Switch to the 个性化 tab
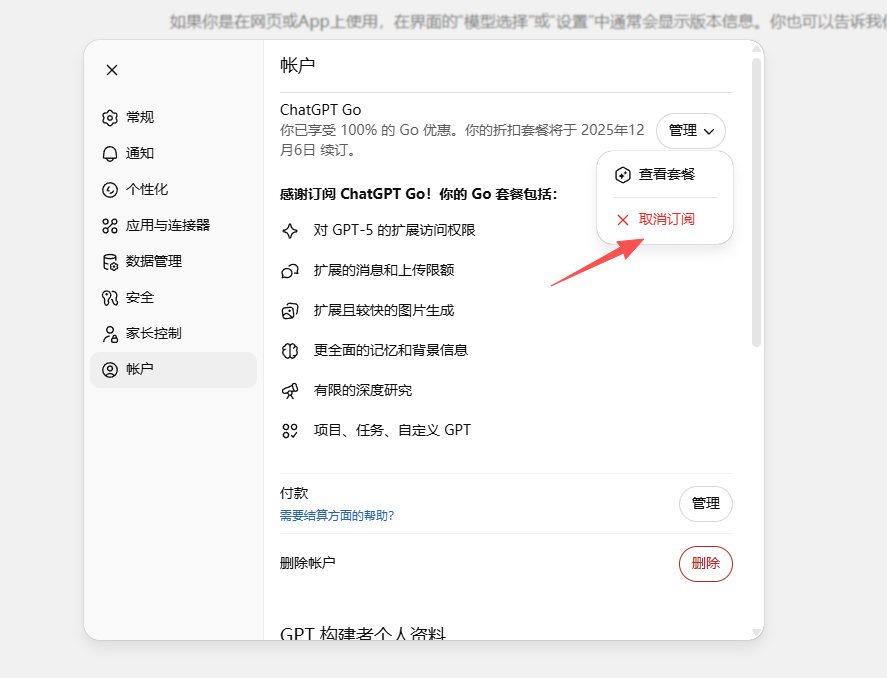 [x=173, y=189]
